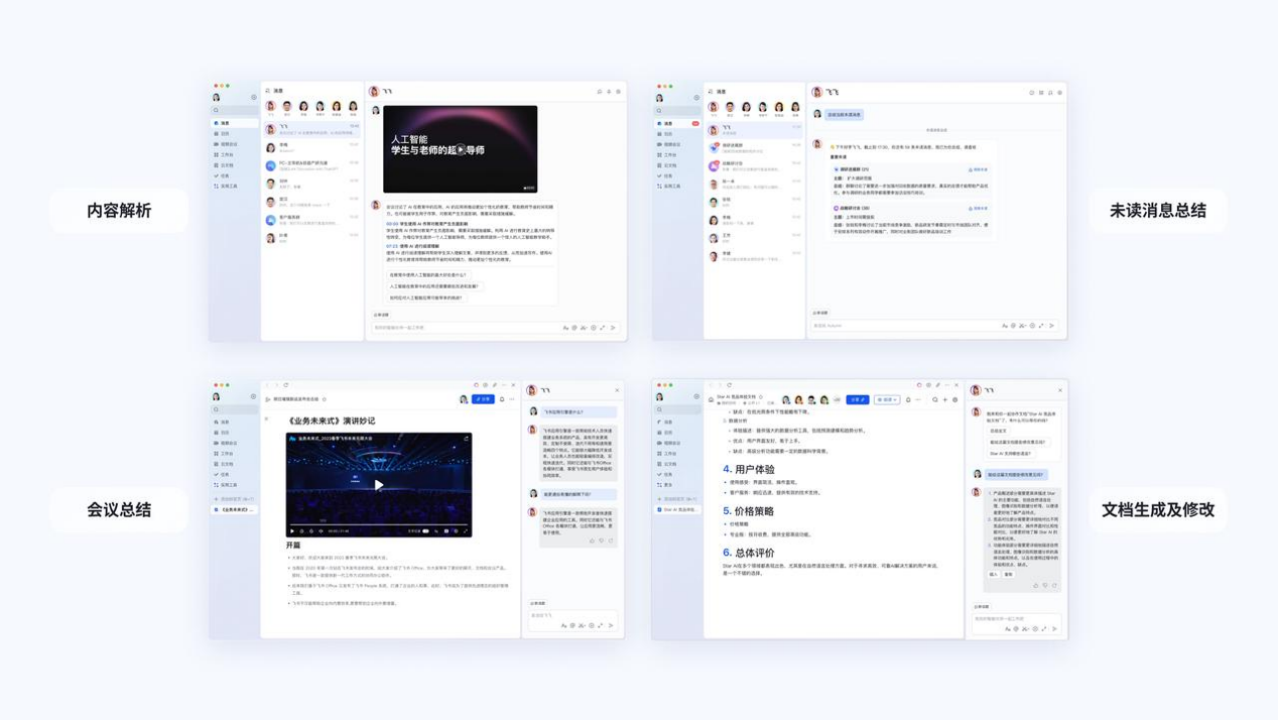Focus AI chat input in 会议总结 window
The width and height of the screenshot is (1278, 720).
573,621
